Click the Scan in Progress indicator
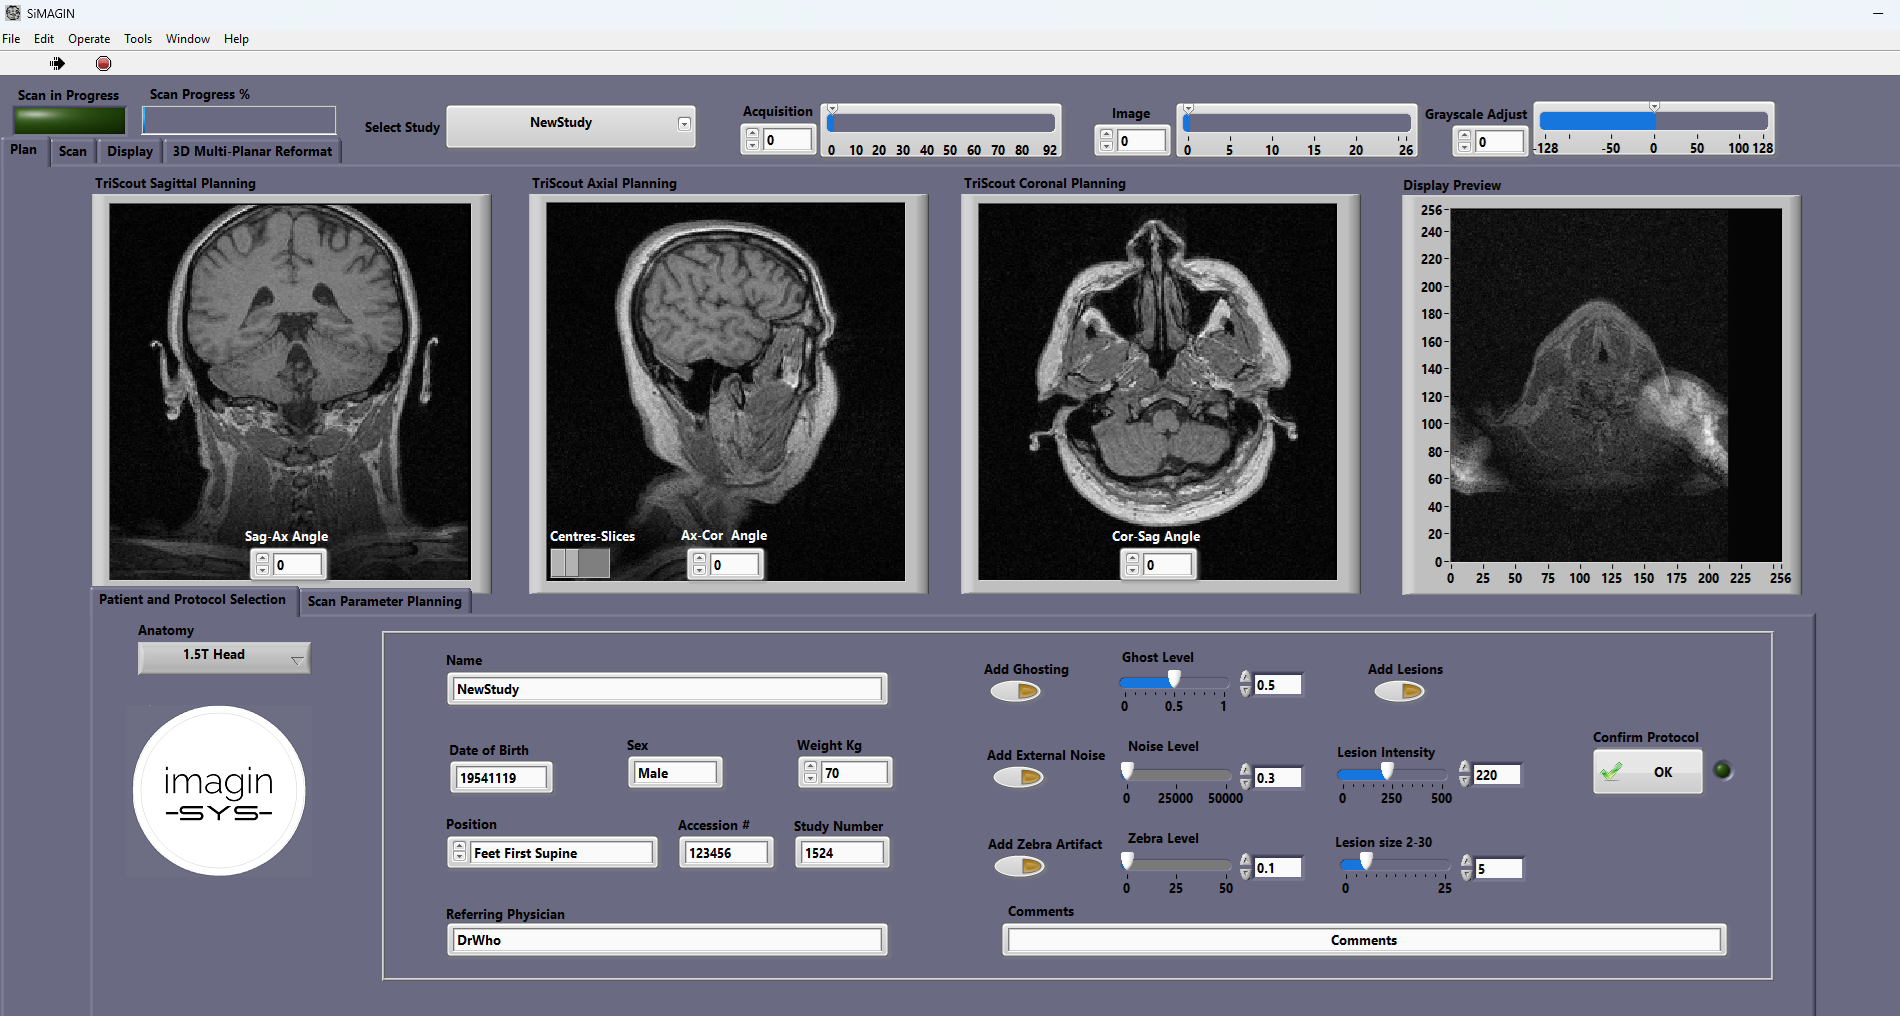This screenshot has width=1900, height=1016. pos(68,119)
